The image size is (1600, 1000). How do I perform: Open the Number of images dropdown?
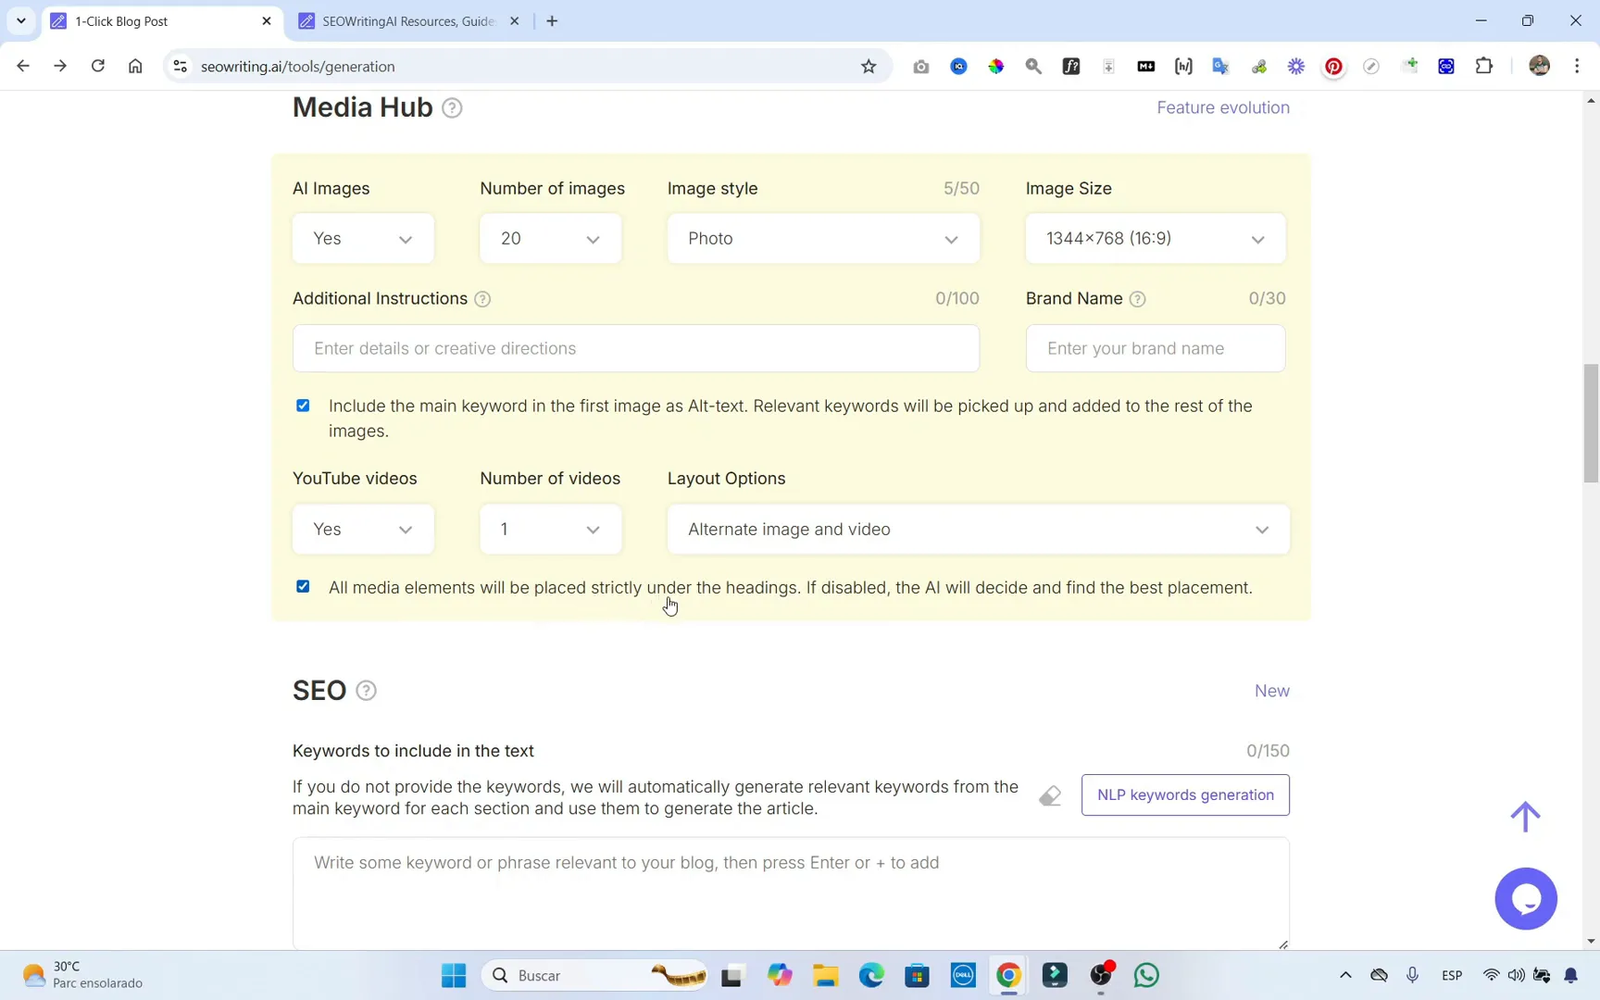pos(550,238)
